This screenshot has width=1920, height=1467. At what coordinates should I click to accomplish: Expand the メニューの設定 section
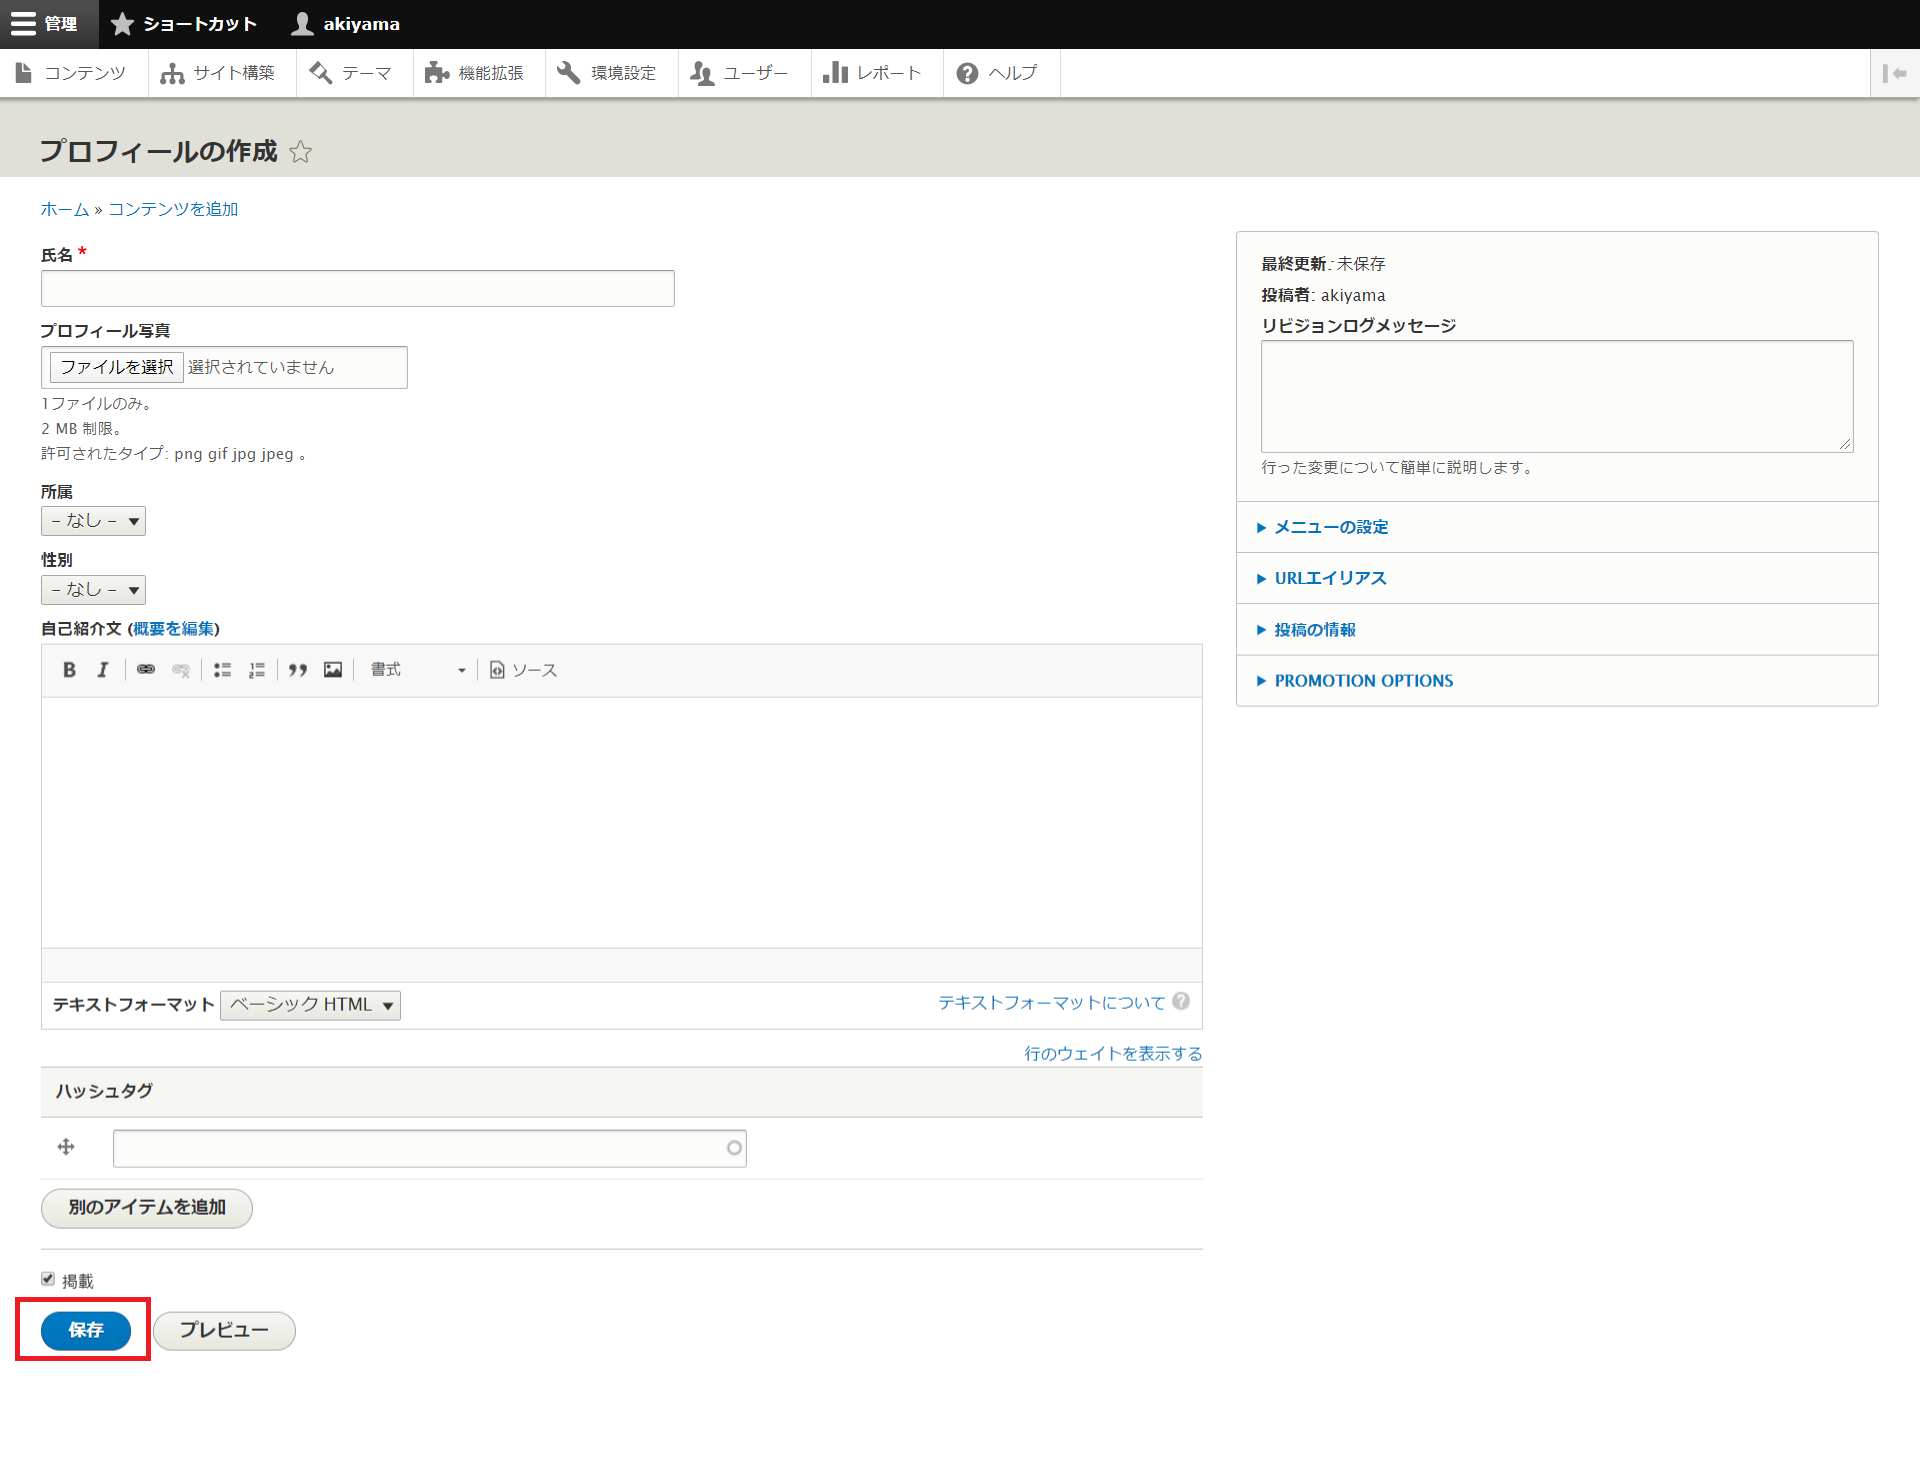tap(1330, 527)
